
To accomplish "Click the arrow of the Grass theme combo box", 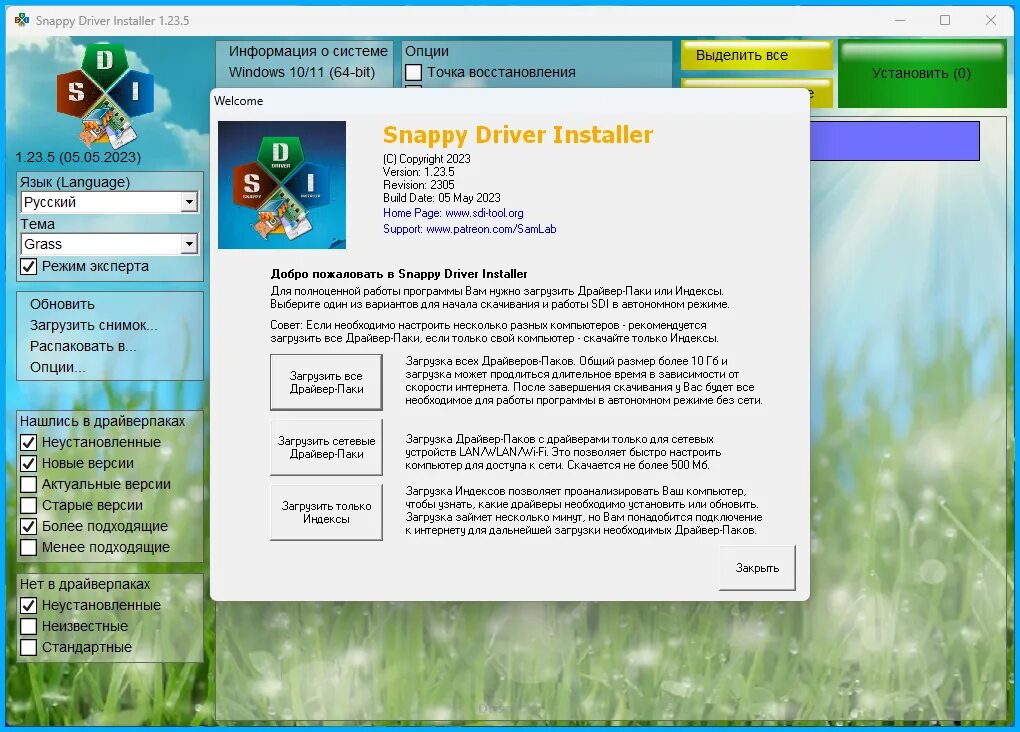I will [x=189, y=244].
